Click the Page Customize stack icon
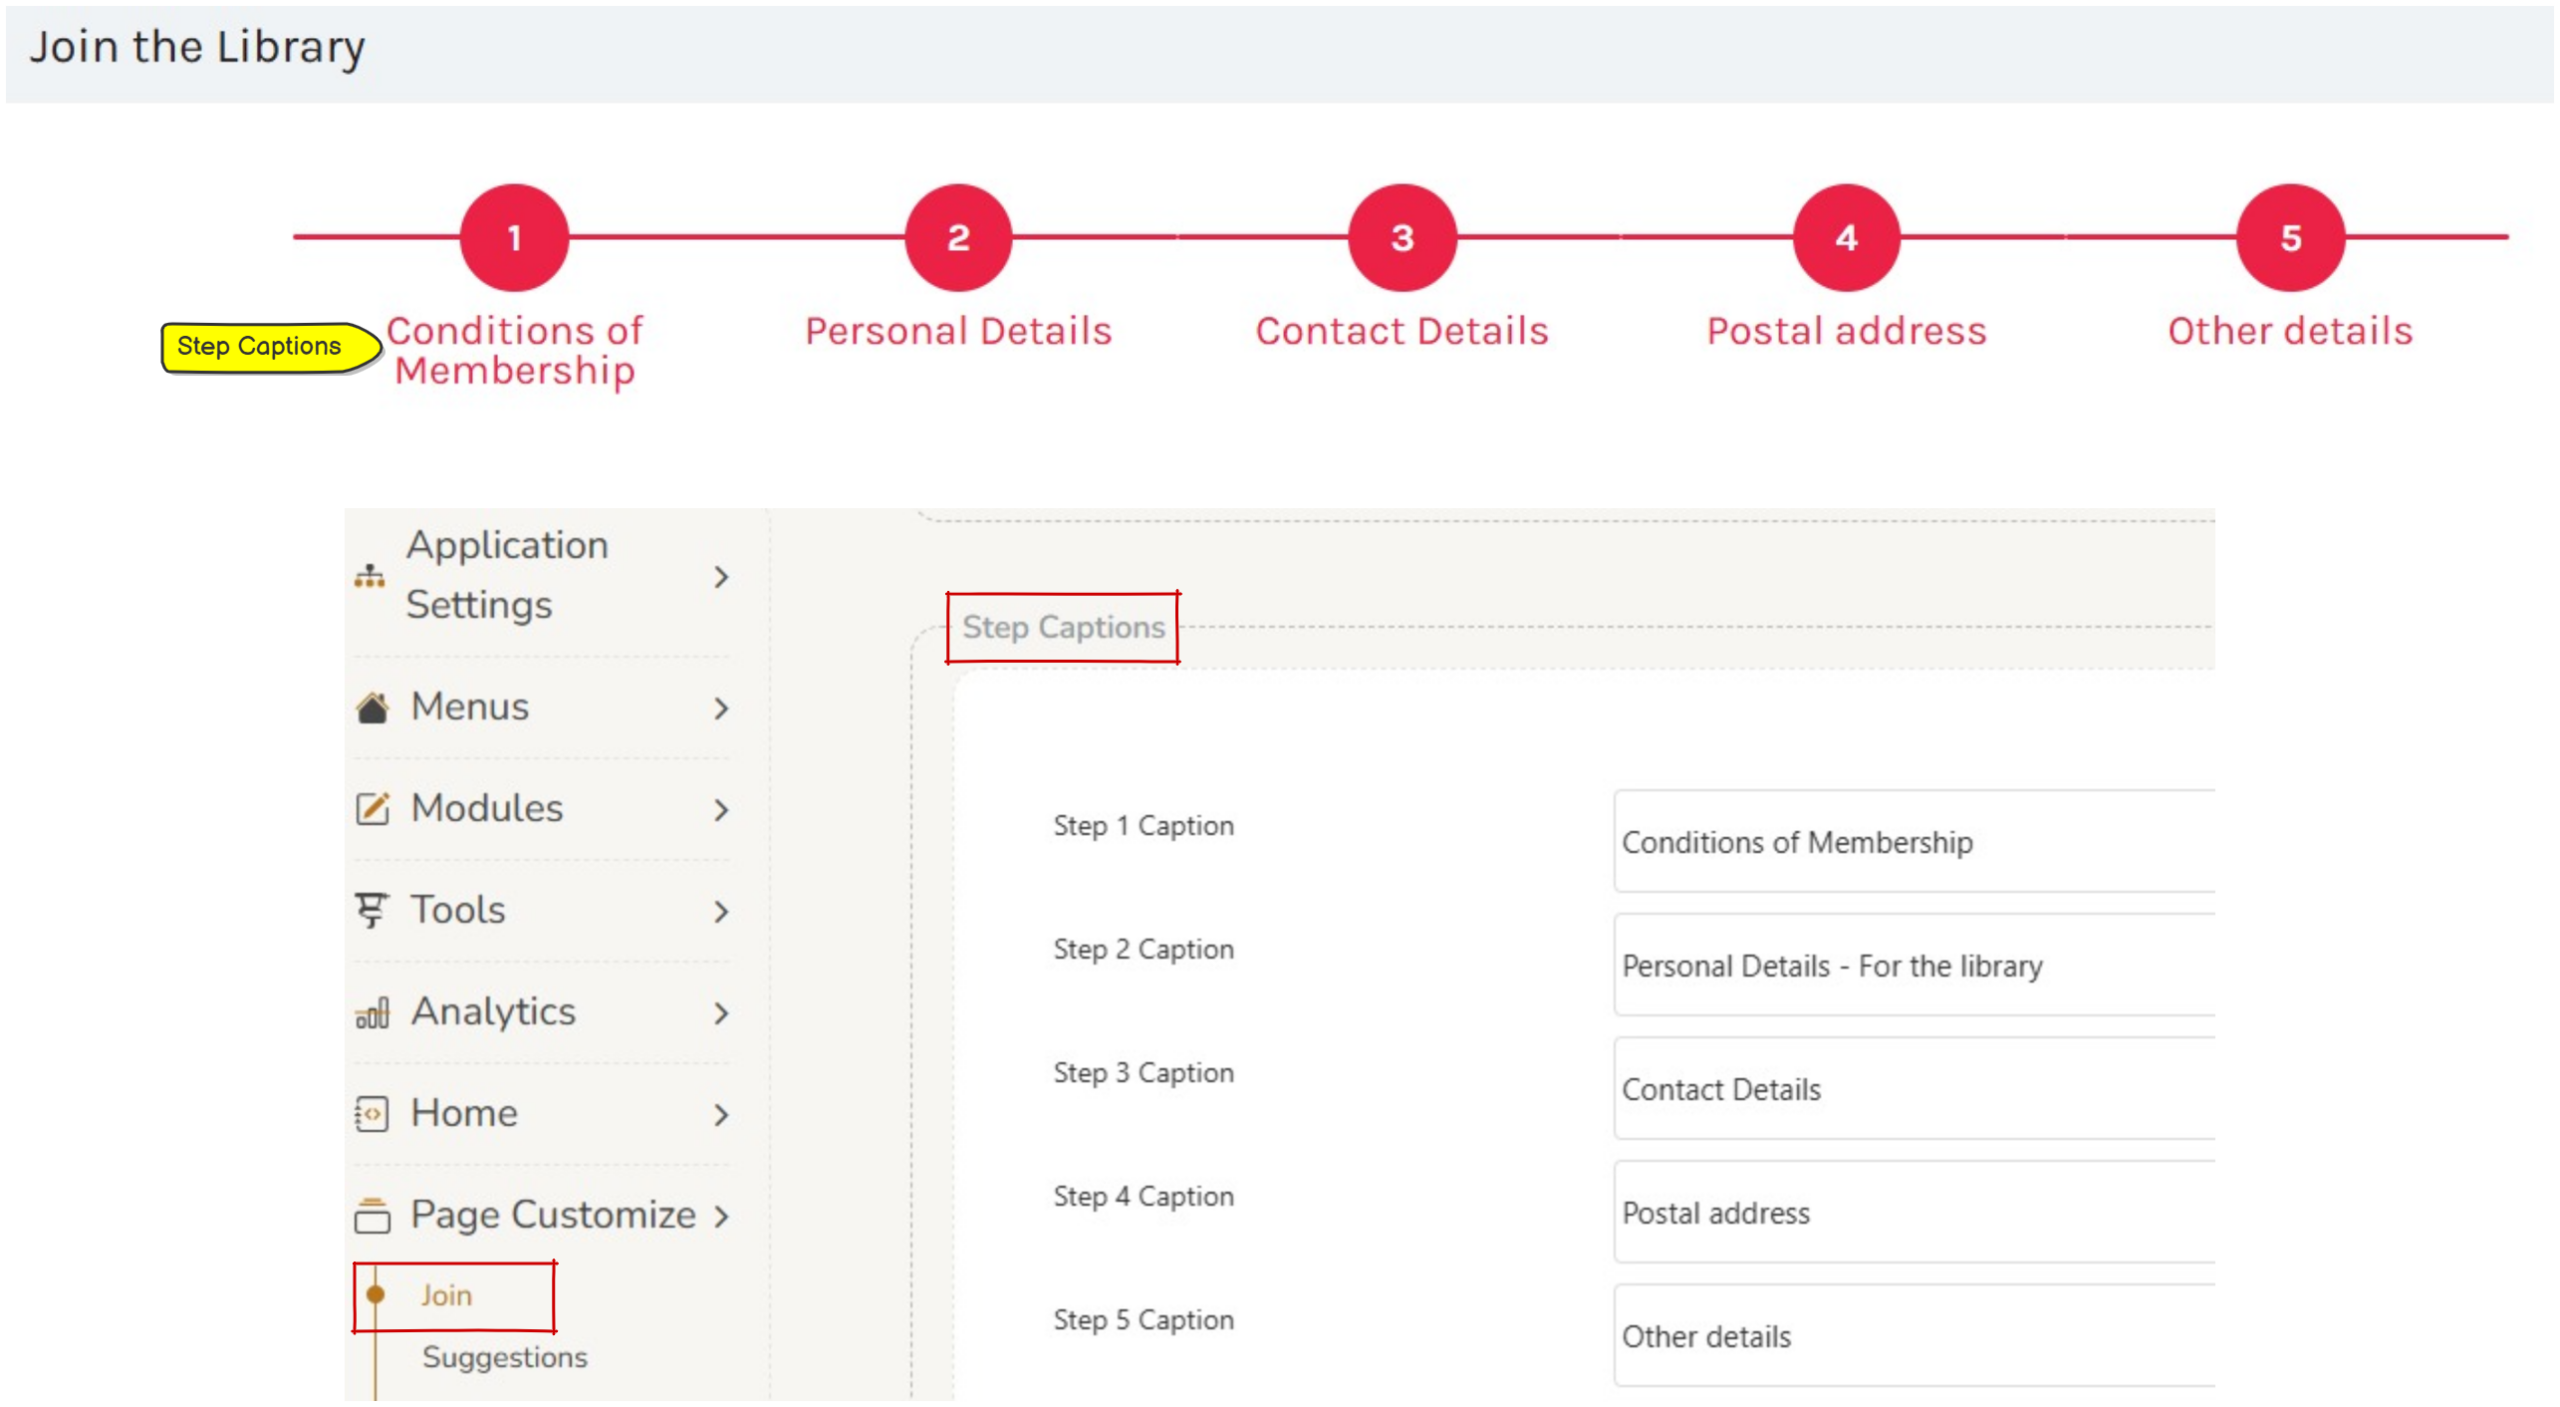Screen dimensions: 2560x1407 (372, 1216)
